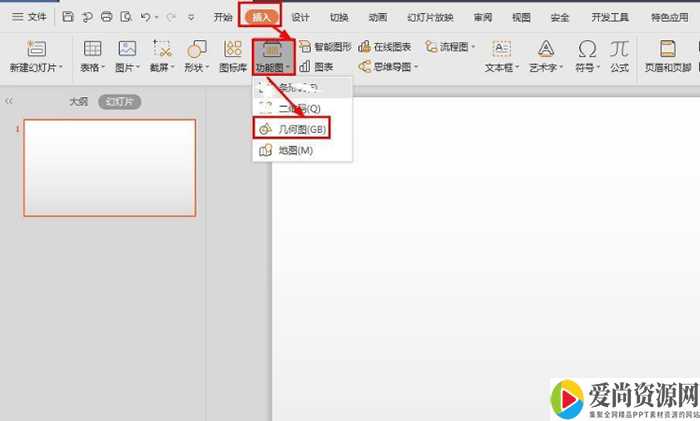Click the Print icon in quick access toolbar

point(106,17)
